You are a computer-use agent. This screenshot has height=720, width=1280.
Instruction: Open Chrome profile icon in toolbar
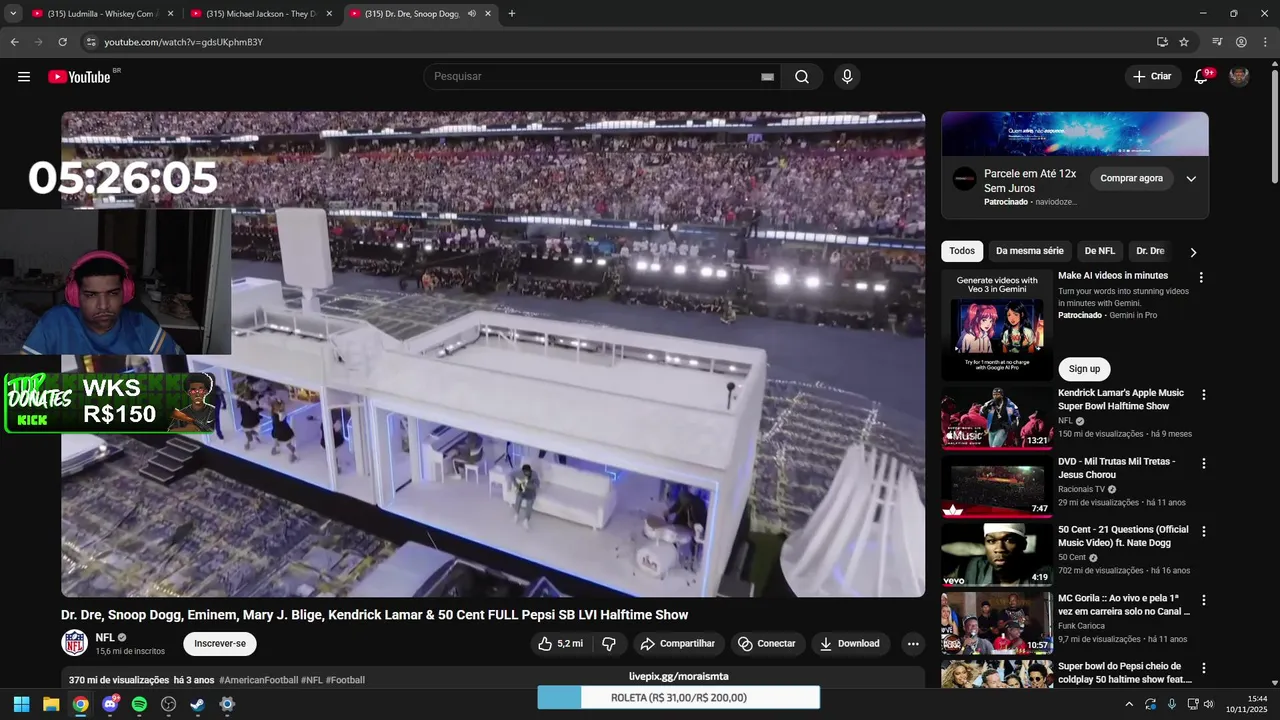(x=1241, y=42)
